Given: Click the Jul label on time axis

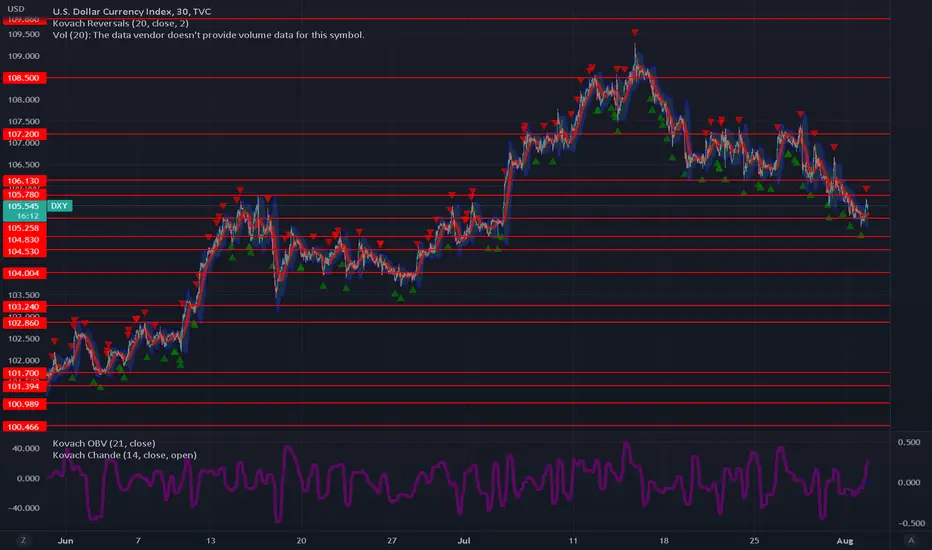Looking at the screenshot, I should (464, 540).
